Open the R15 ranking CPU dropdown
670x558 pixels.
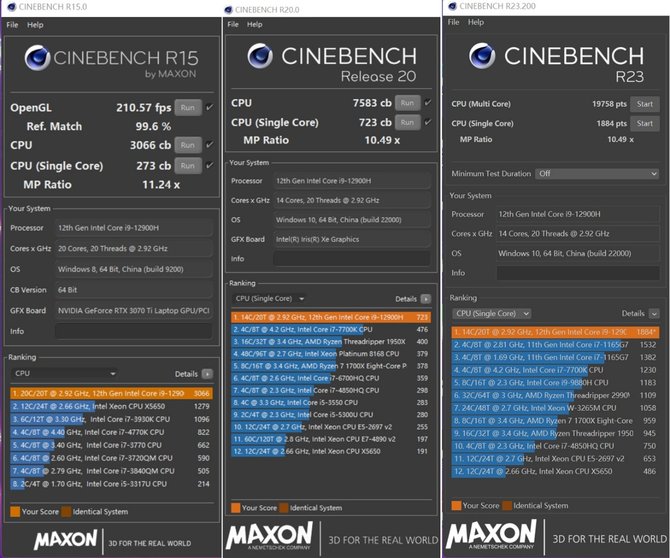(x=64, y=373)
